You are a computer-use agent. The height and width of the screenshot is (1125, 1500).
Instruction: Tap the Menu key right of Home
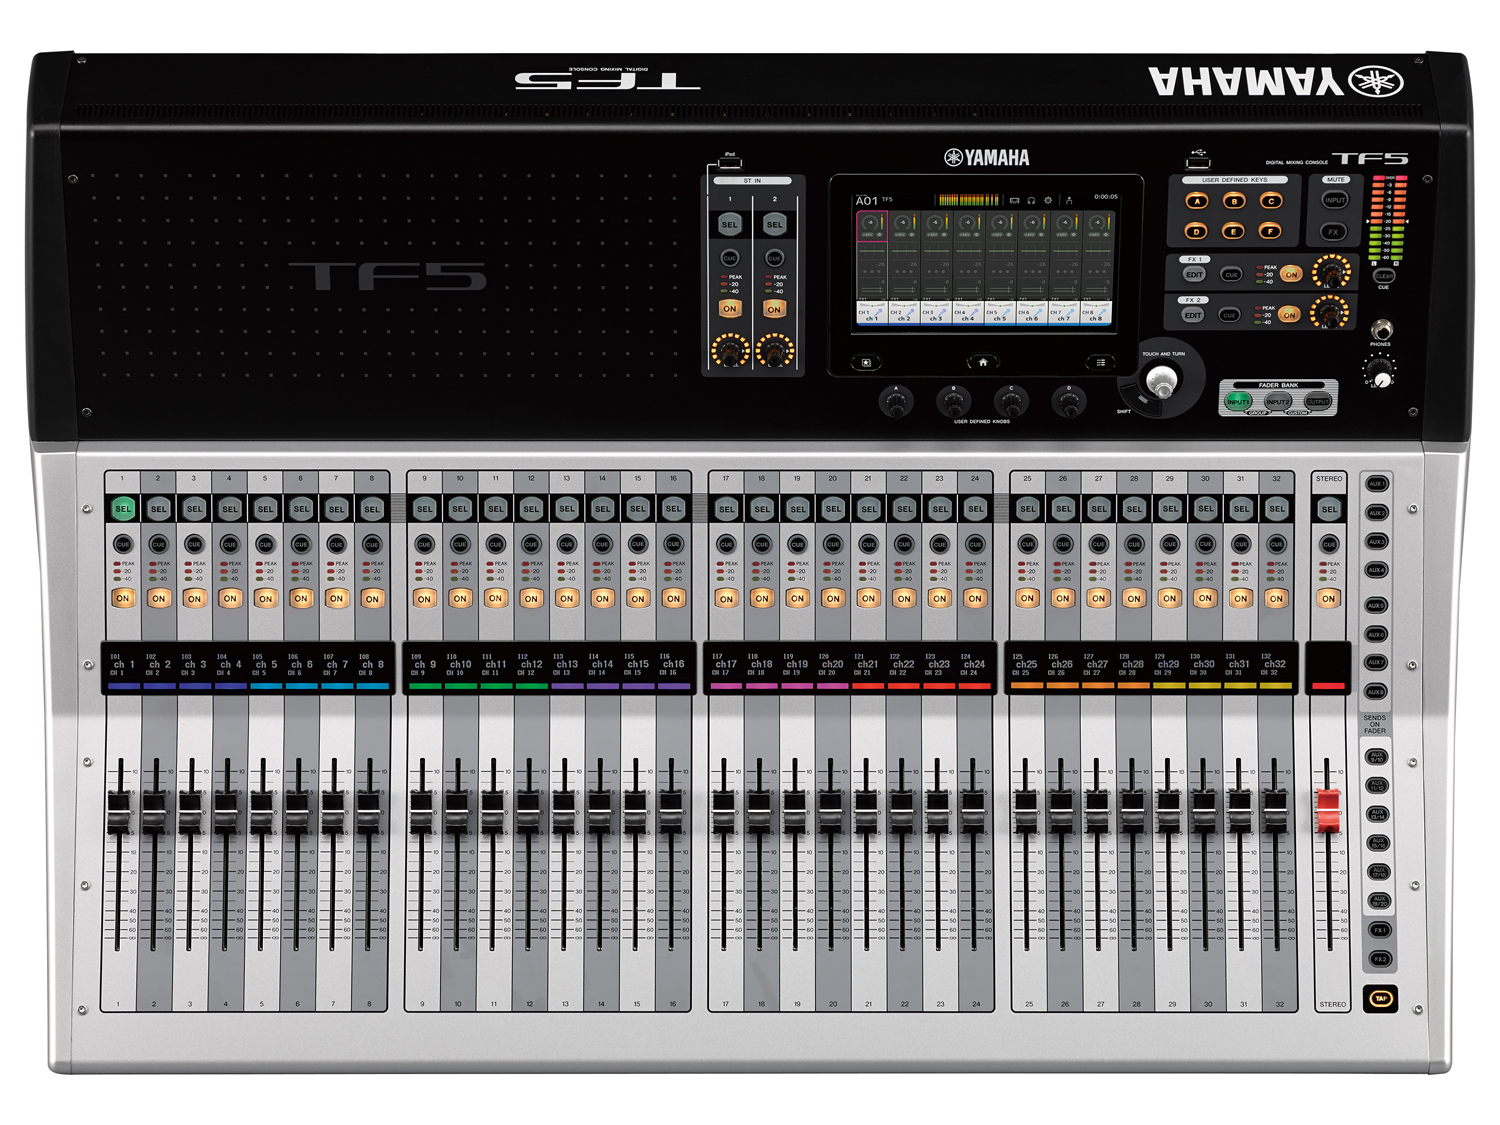(1100, 362)
